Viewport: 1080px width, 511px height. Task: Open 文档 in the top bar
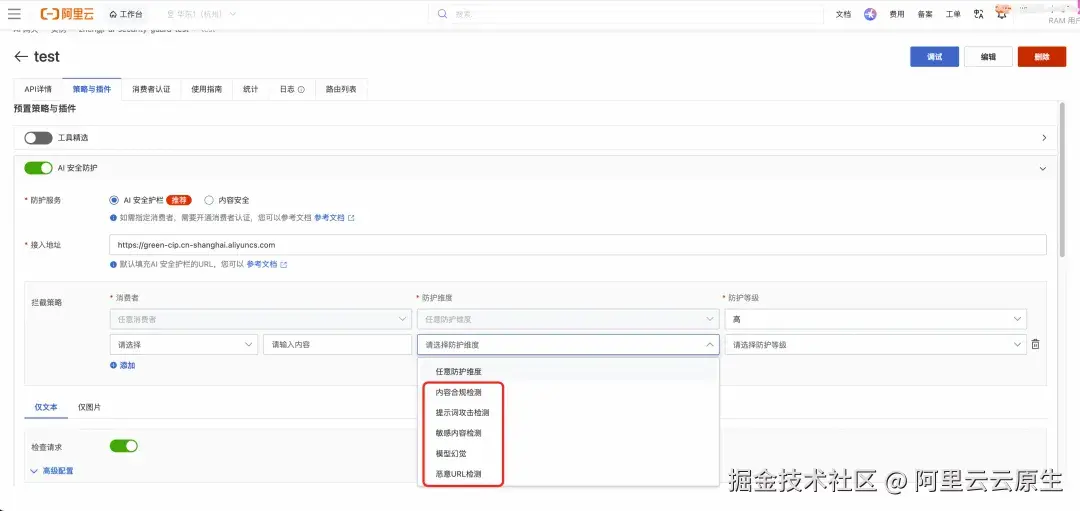coord(843,14)
